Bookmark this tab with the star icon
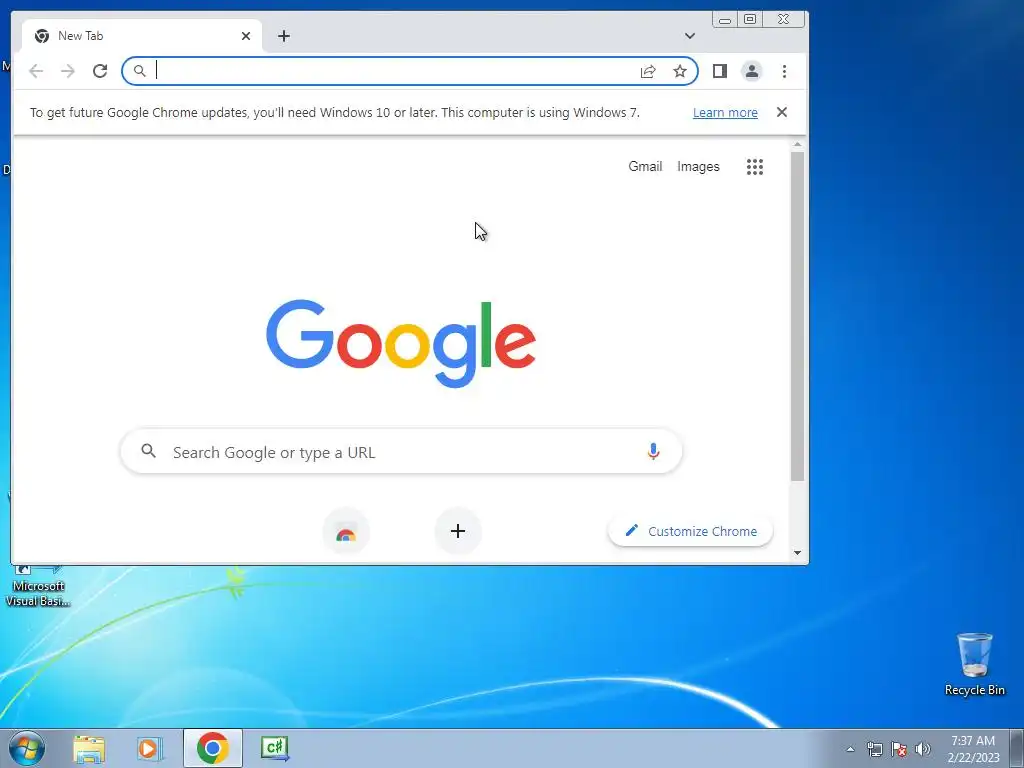Image resolution: width=1024 pixels, height=768 pixels. tap(680, 71)
